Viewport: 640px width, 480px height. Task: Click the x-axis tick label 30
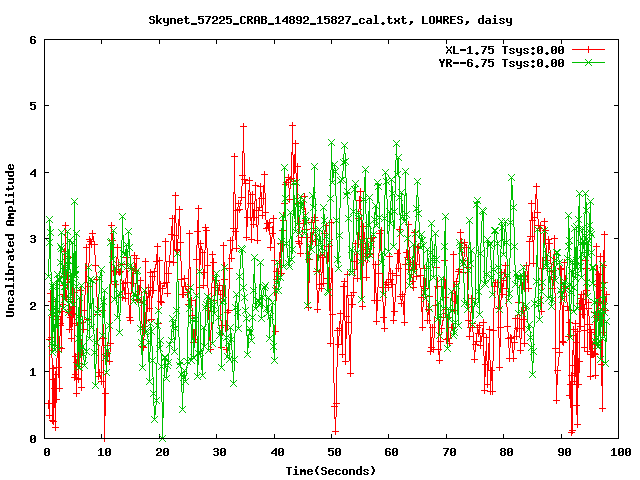tap(219, 452)
